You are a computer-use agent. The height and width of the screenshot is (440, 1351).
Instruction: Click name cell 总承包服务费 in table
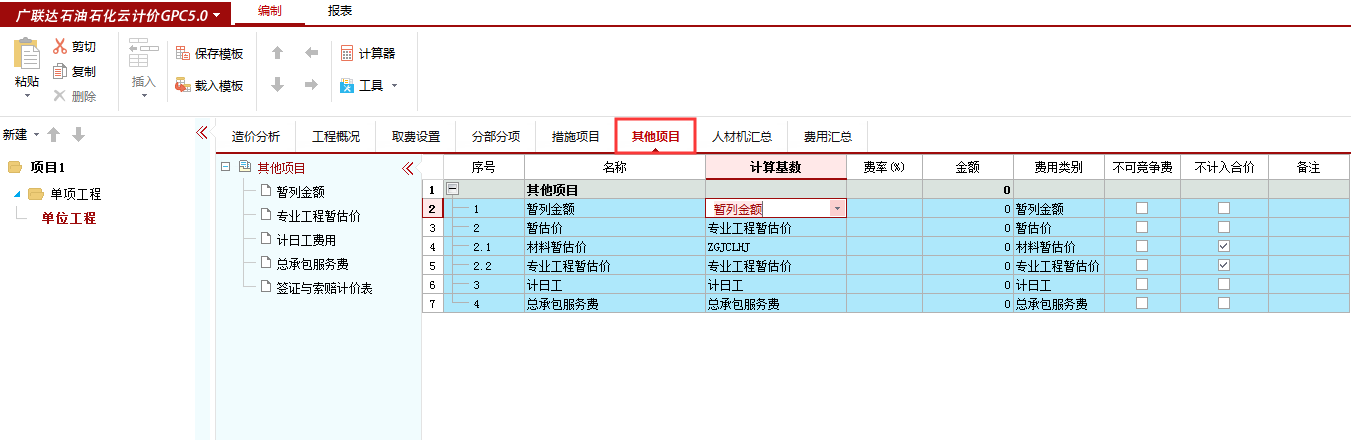pyautogui.click(x=614, y=303)
